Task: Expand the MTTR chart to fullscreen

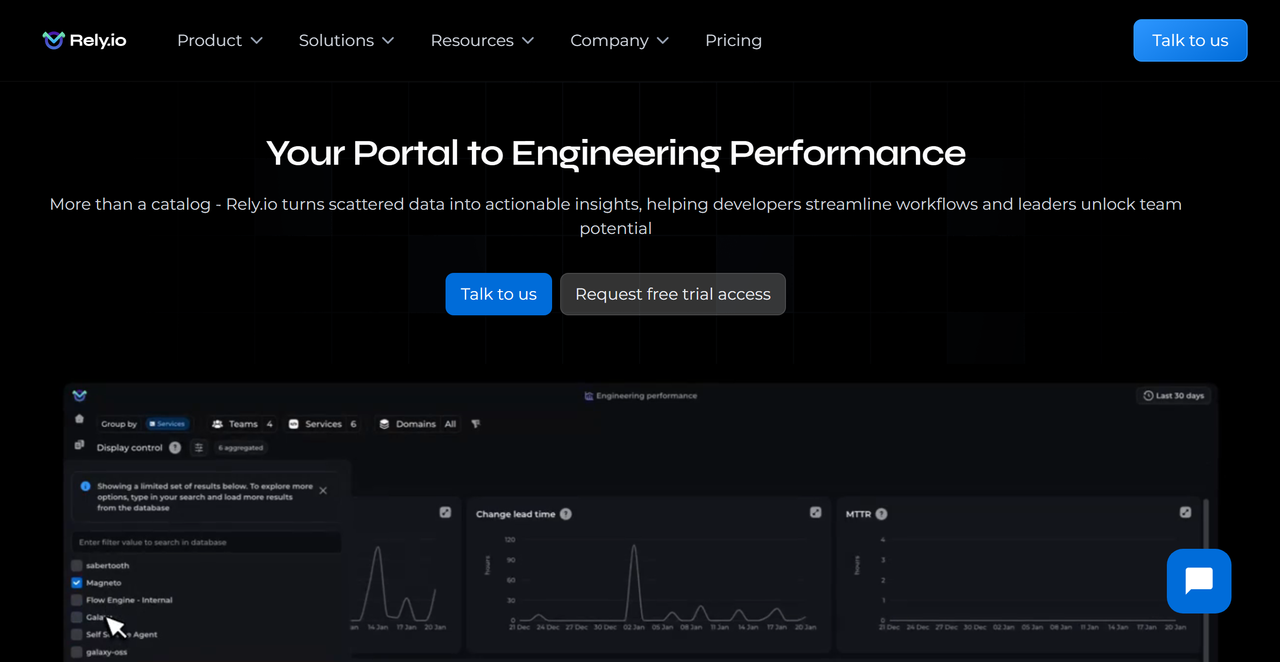Action: coord(1185,512)
